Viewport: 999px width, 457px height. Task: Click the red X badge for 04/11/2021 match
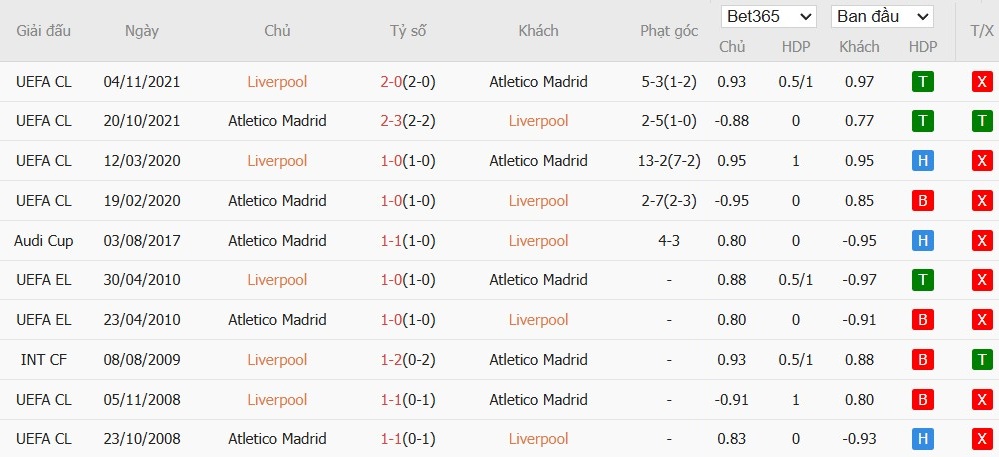(x=982, y=82)
